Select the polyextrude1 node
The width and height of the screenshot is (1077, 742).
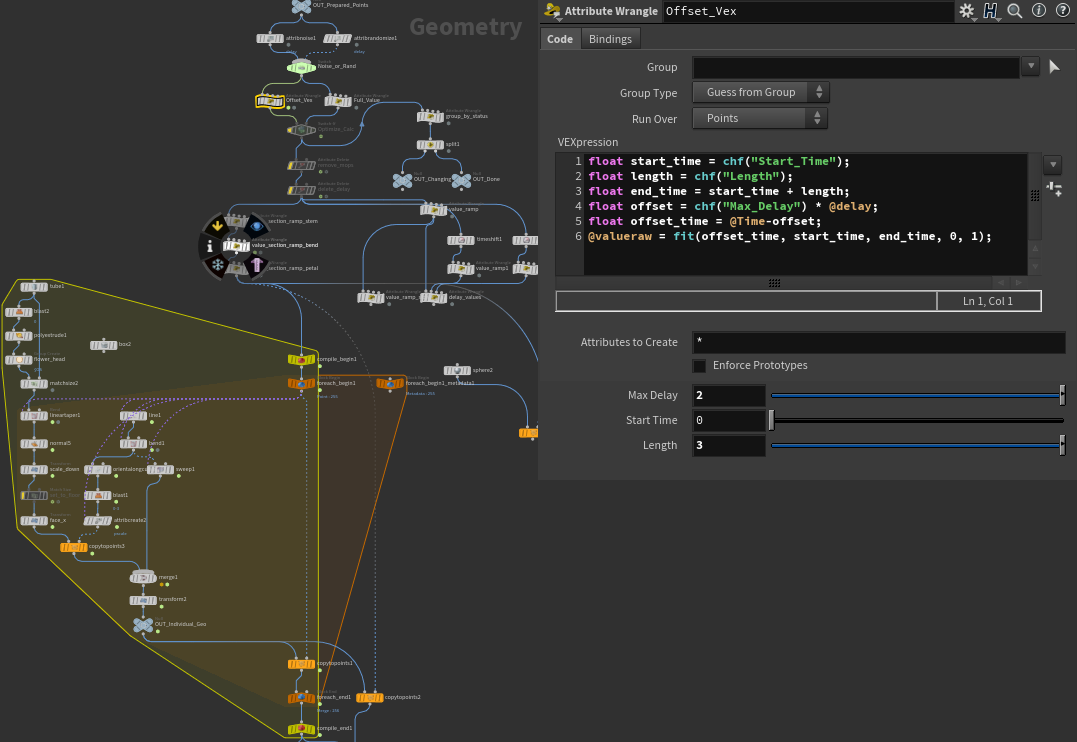point(19,335)
